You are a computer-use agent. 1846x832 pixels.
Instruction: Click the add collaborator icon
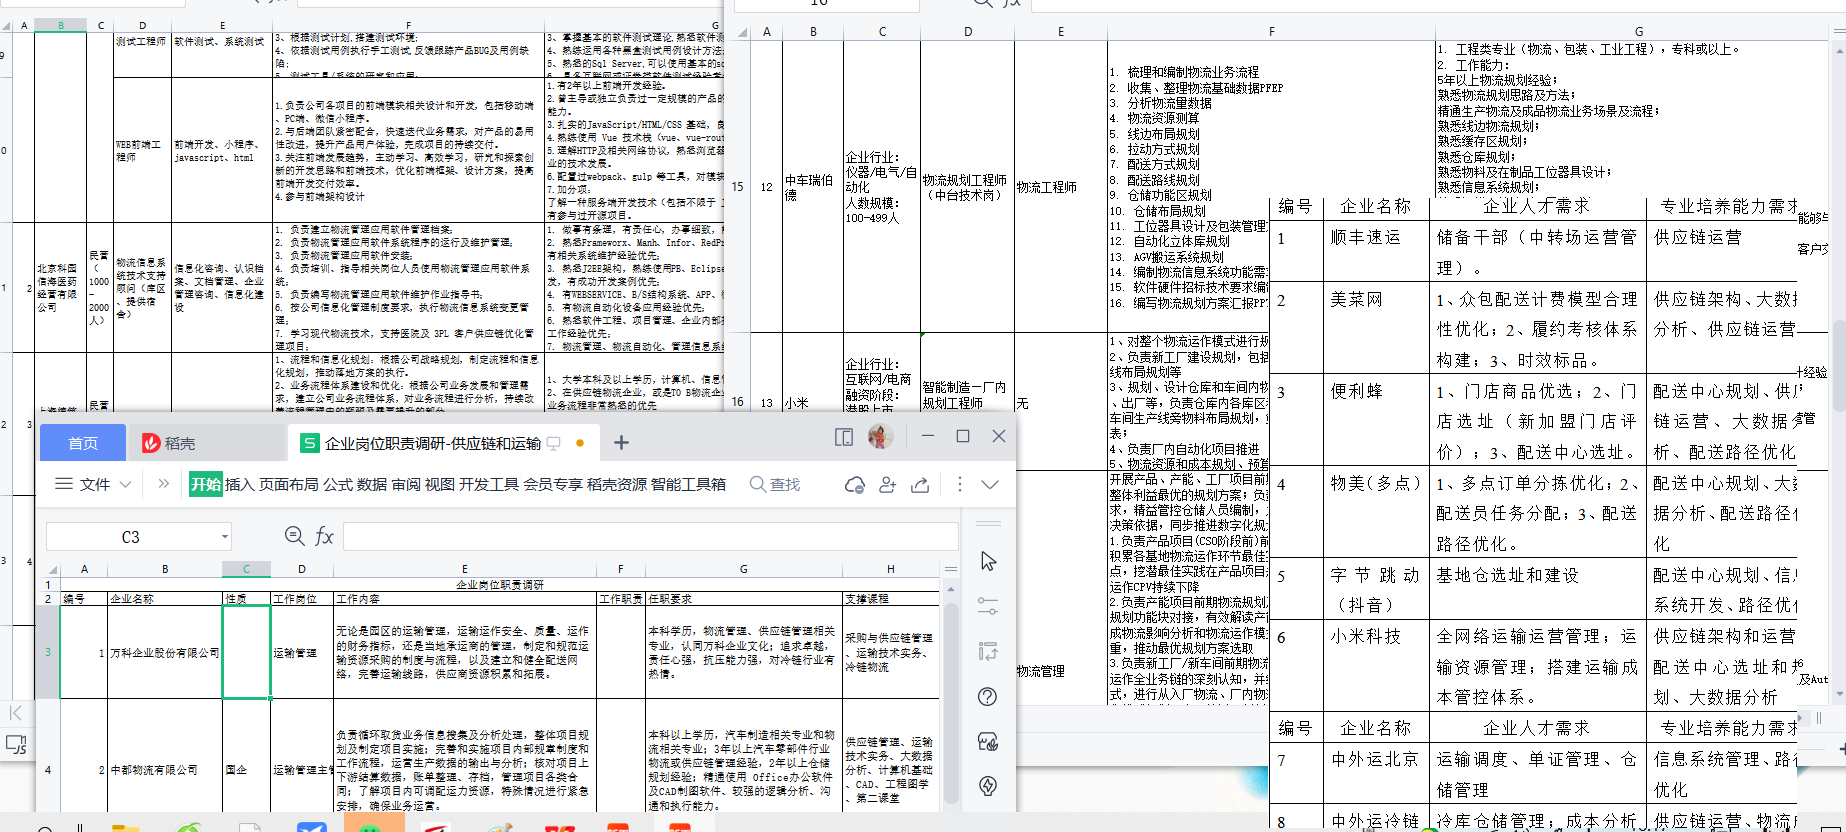(x=887, y=485)
